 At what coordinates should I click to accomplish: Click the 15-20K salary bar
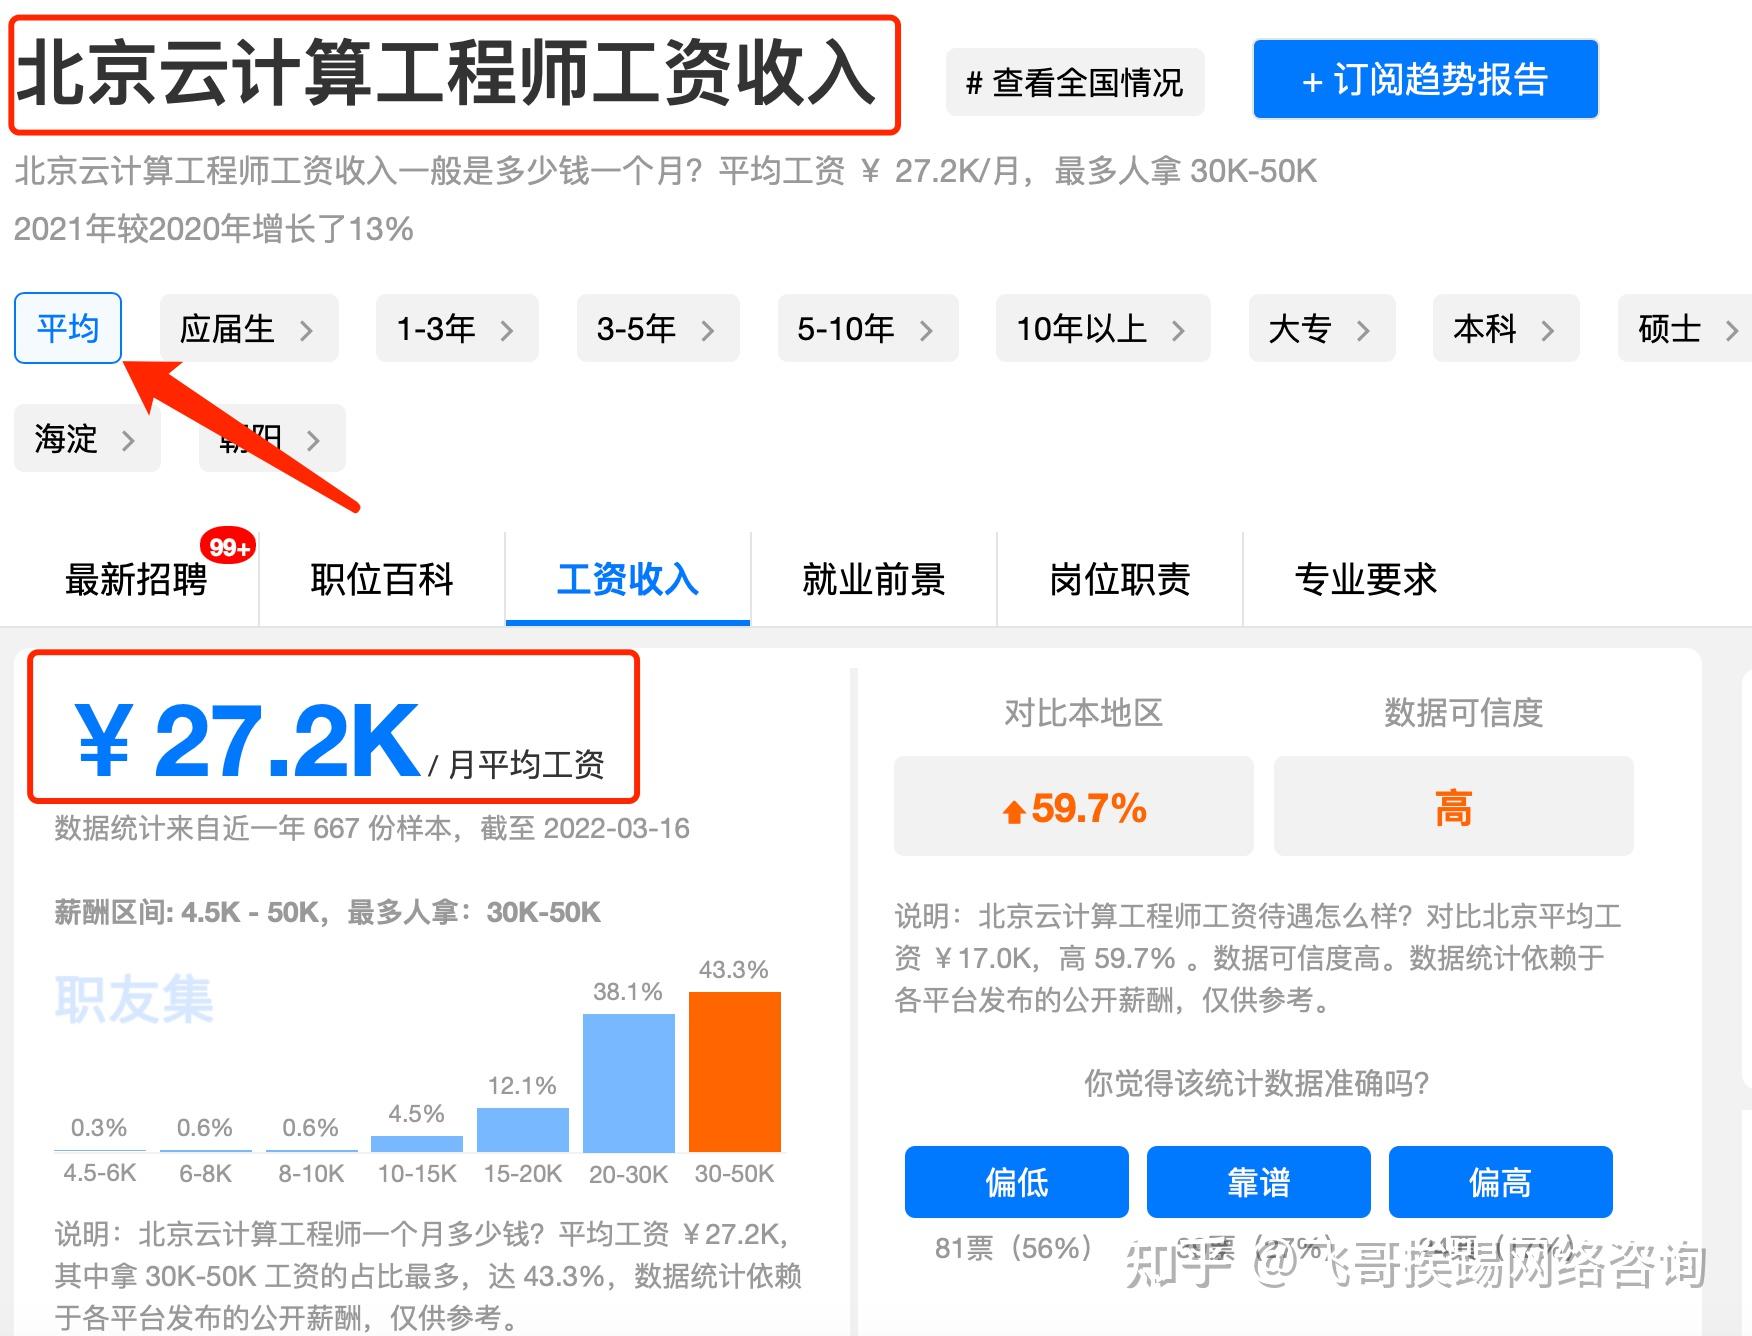point(523,1129)
